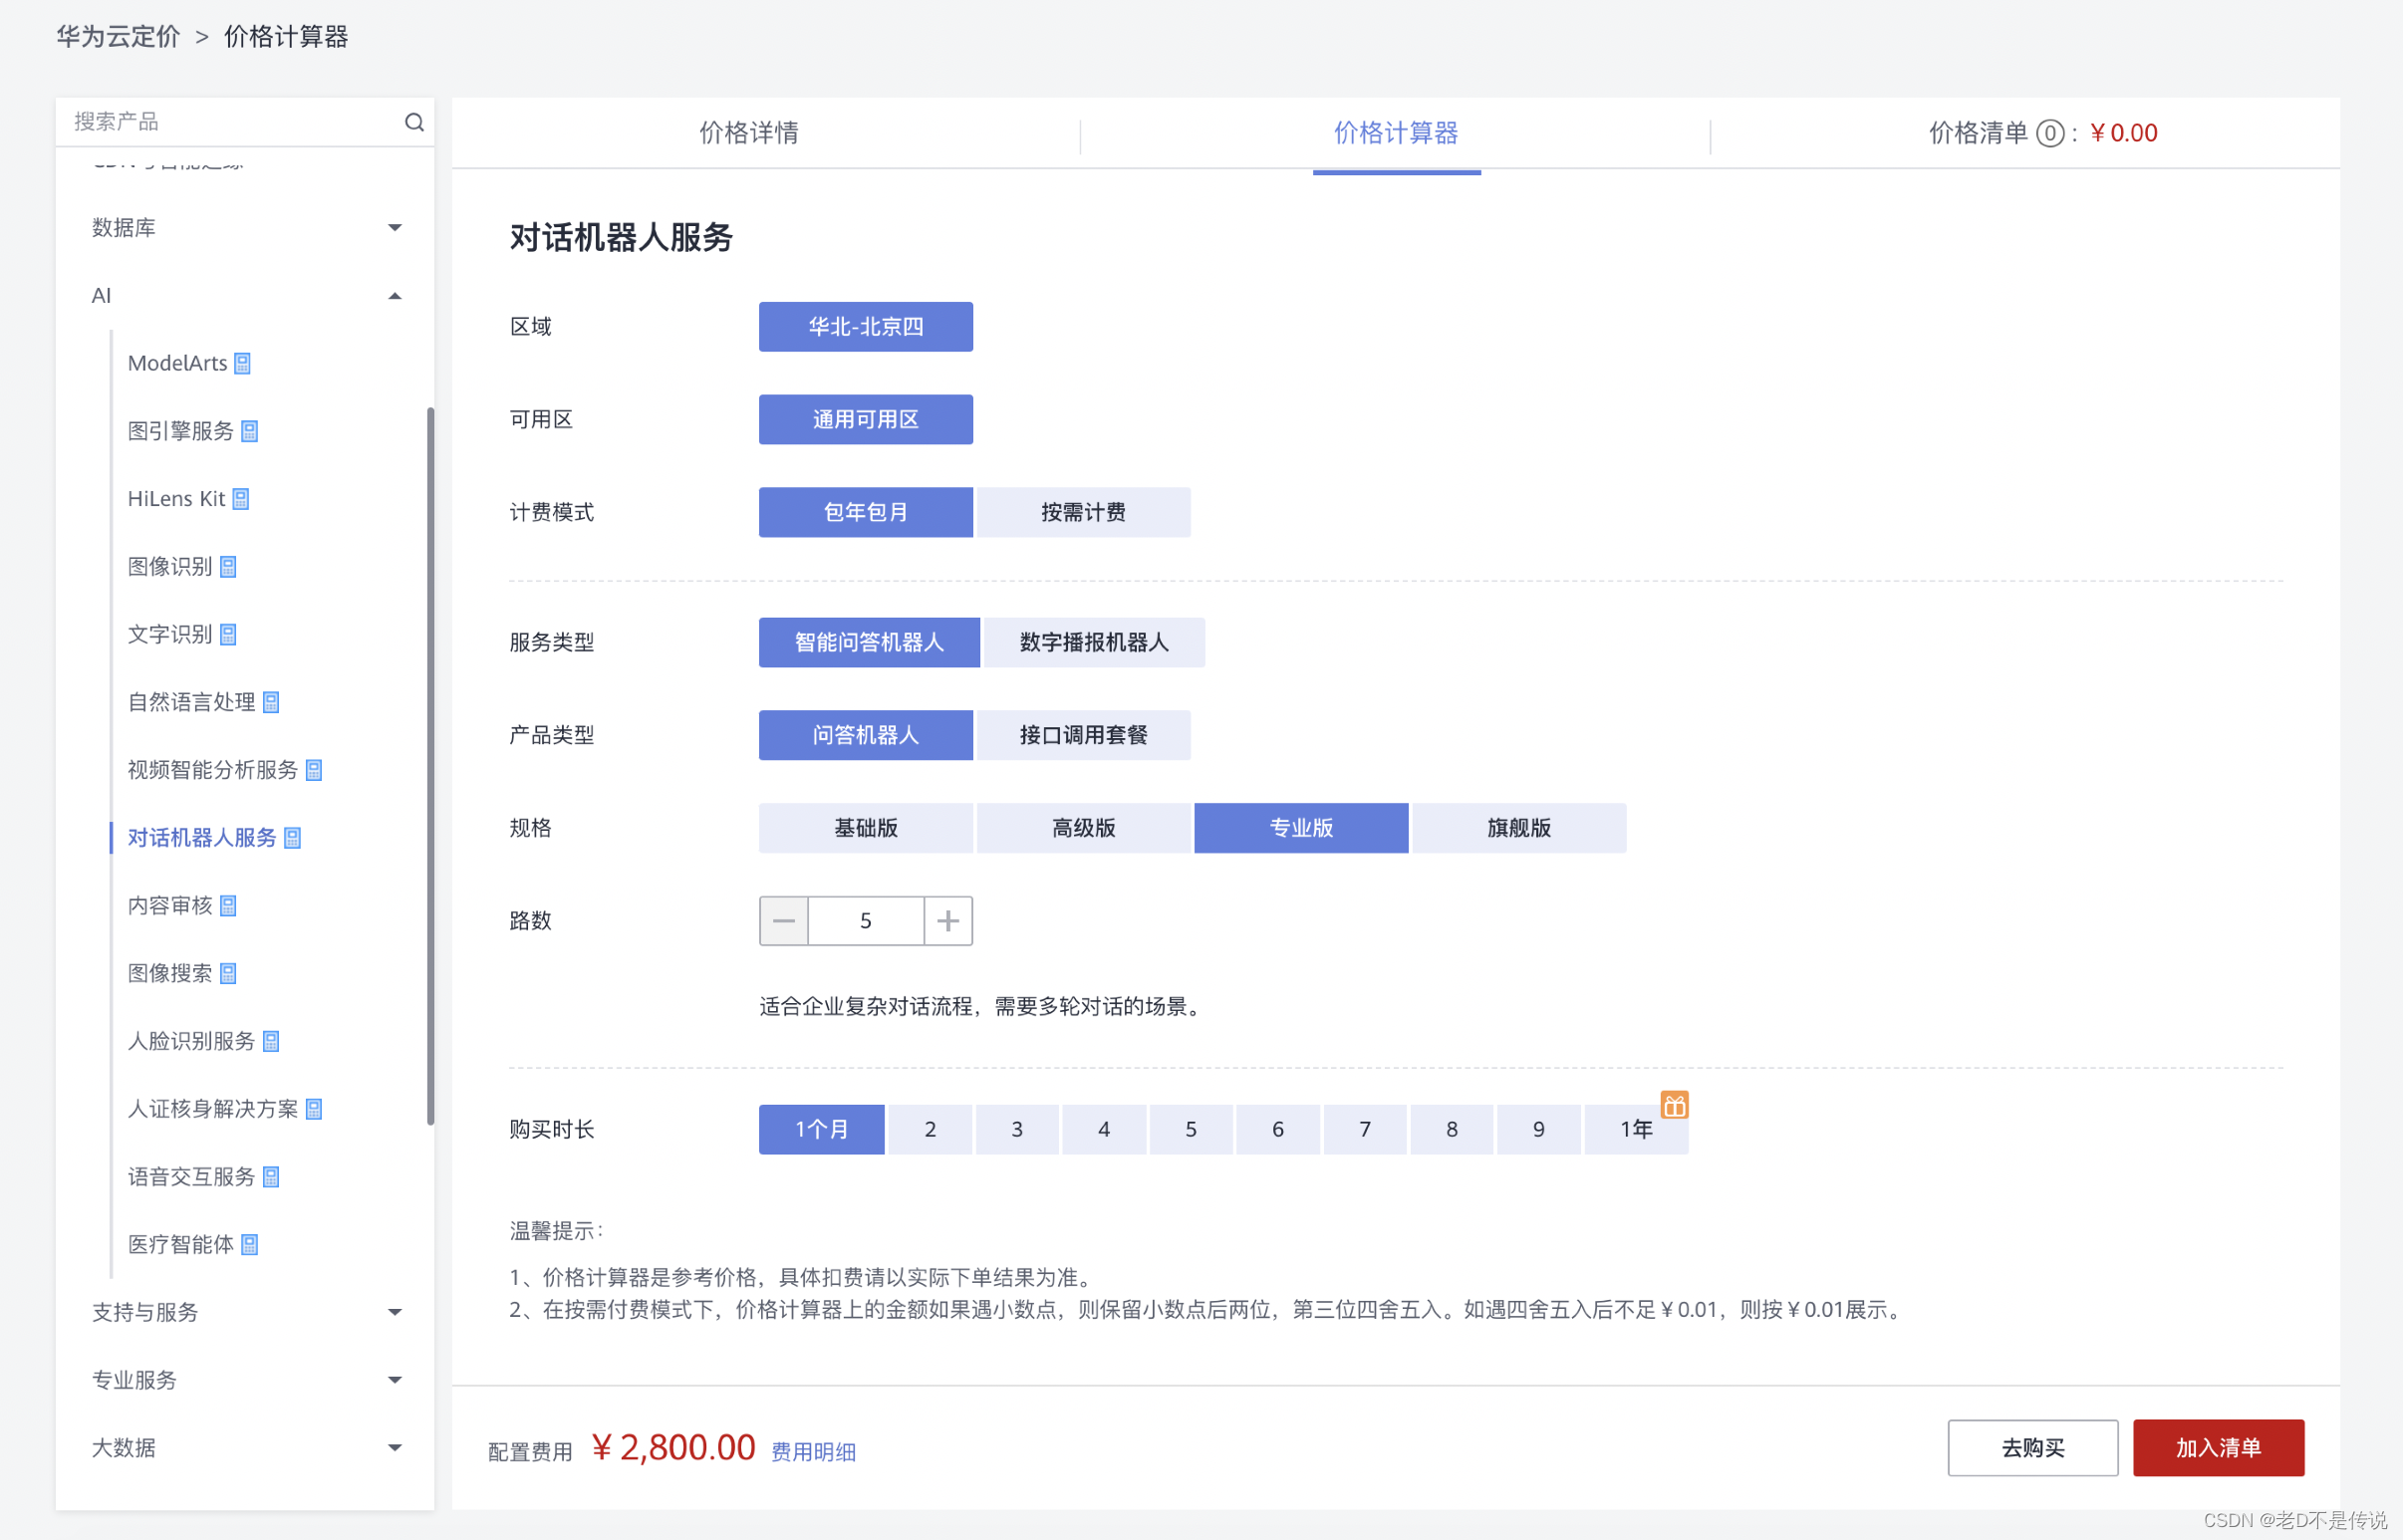Open 语音交互服务 in sidebar
Viewport: 2403px width, 1540px height.
(x=191, y=1177)
